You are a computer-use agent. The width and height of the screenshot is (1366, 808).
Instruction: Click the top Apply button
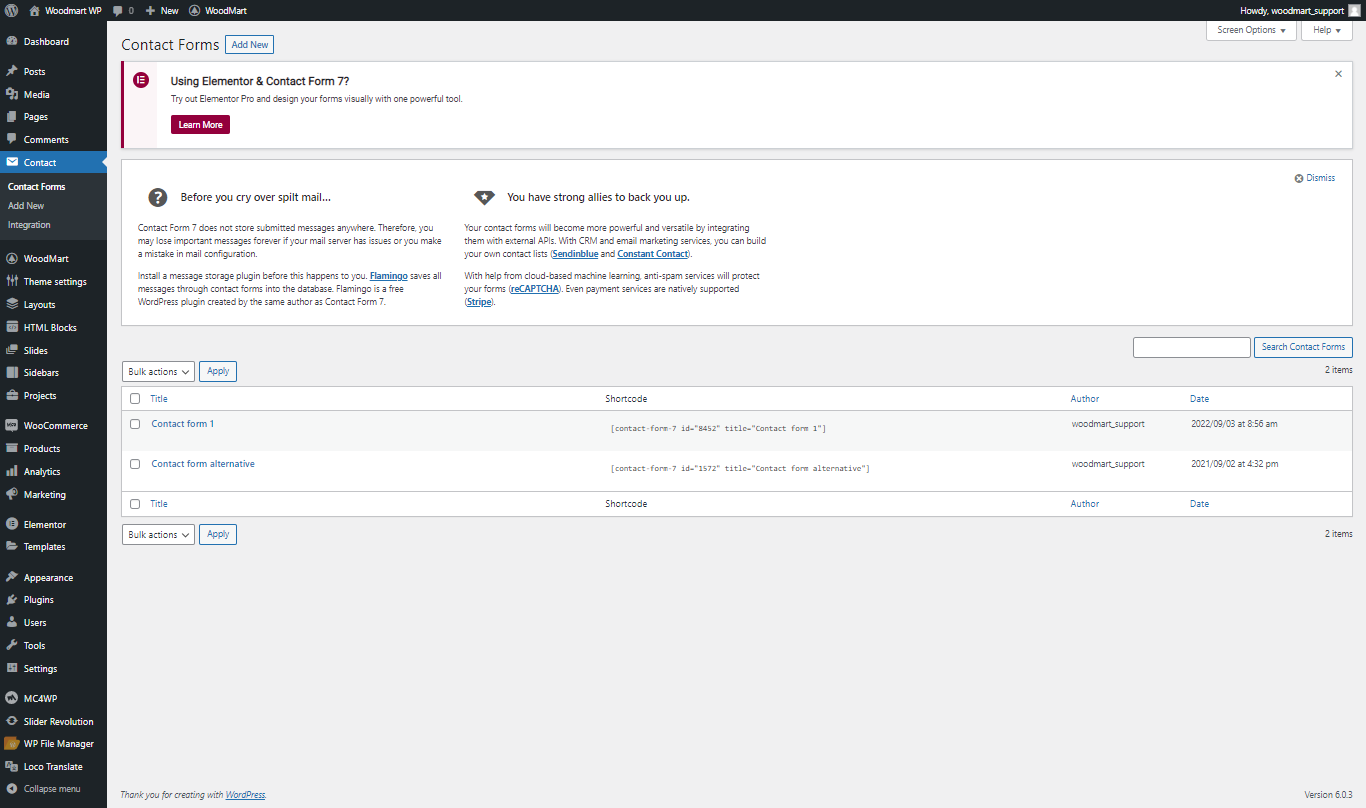pyautogui.click(x=218, y=372)
